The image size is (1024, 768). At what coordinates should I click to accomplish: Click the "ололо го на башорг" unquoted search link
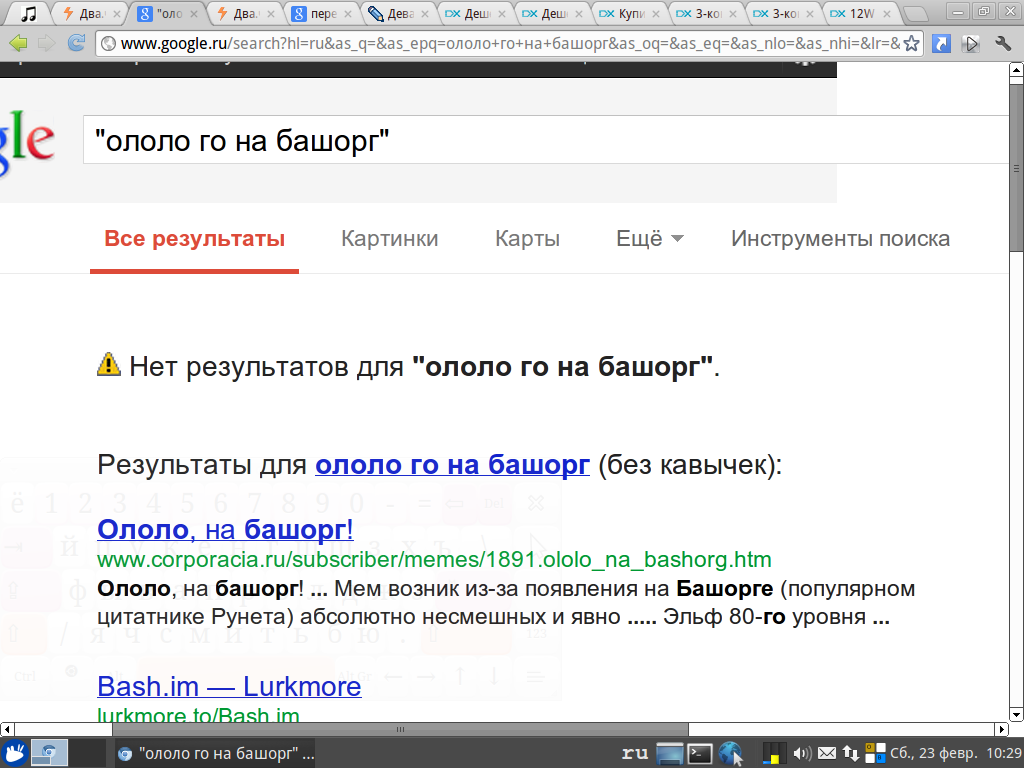click(x=453, y=465)
